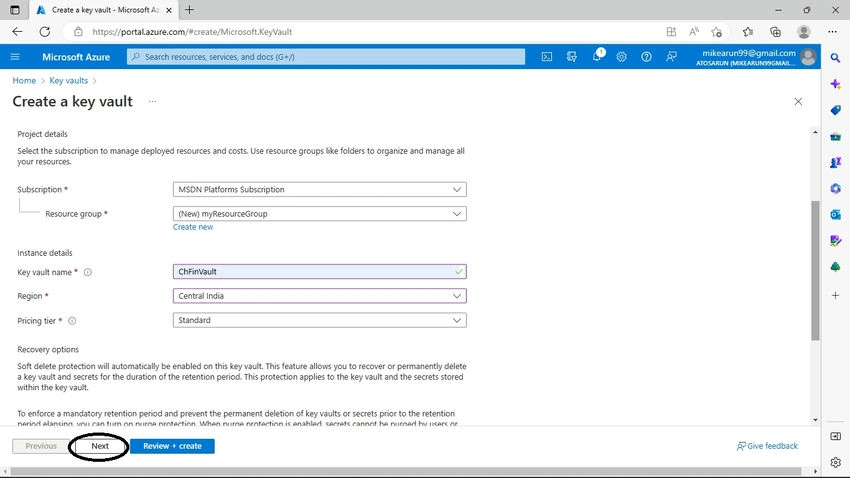
Task: Go back to previous browser page
Action: click(17, 31)
